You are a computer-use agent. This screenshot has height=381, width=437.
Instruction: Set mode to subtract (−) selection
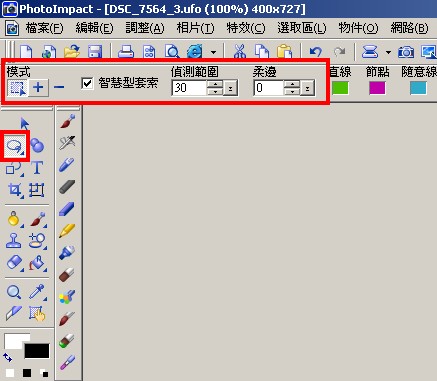[59, 88]
